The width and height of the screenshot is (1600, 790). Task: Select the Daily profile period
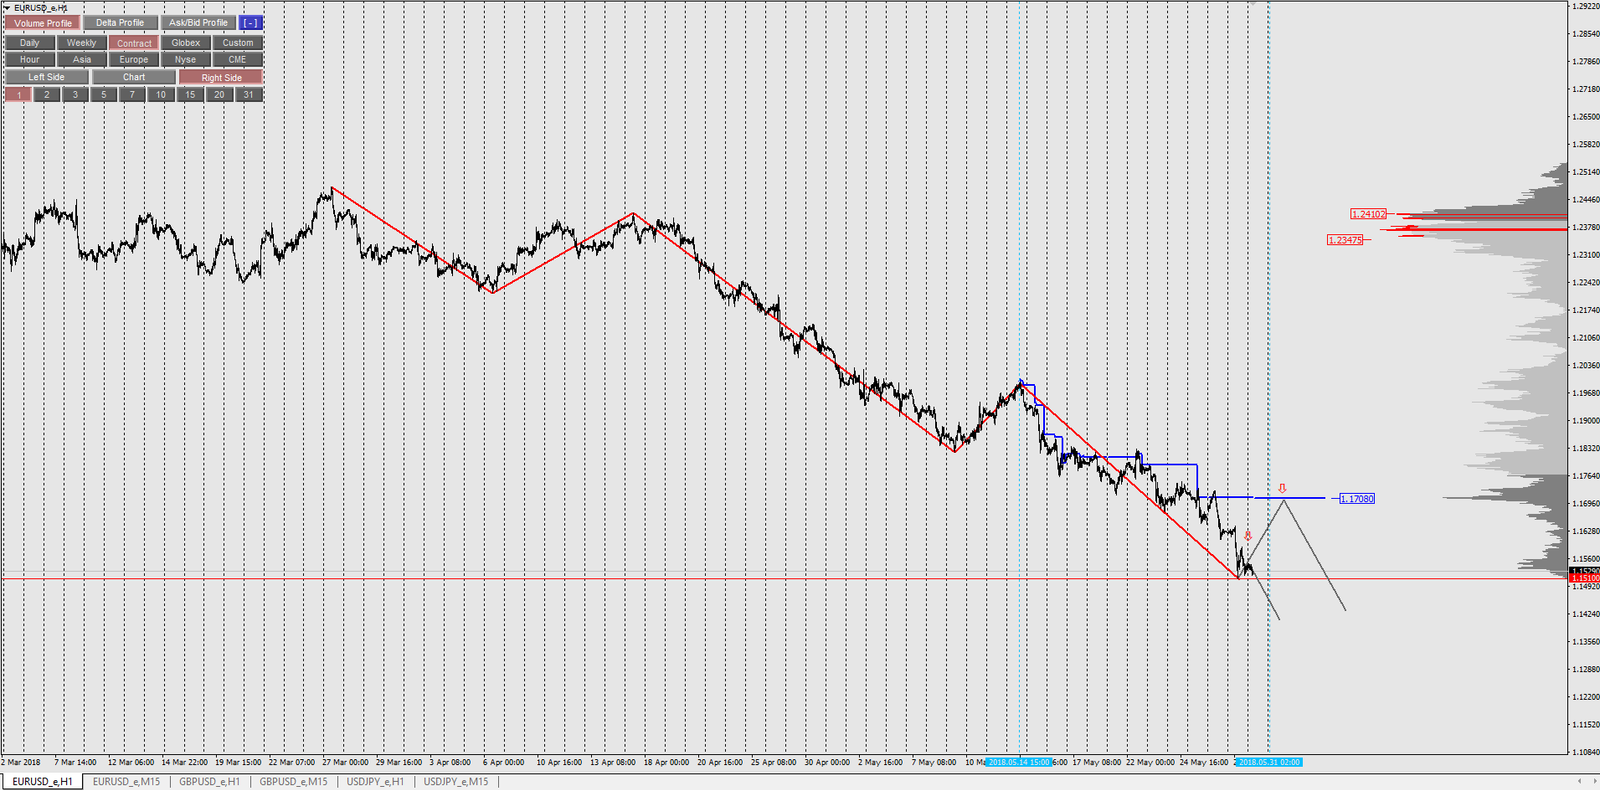(30, 43)
